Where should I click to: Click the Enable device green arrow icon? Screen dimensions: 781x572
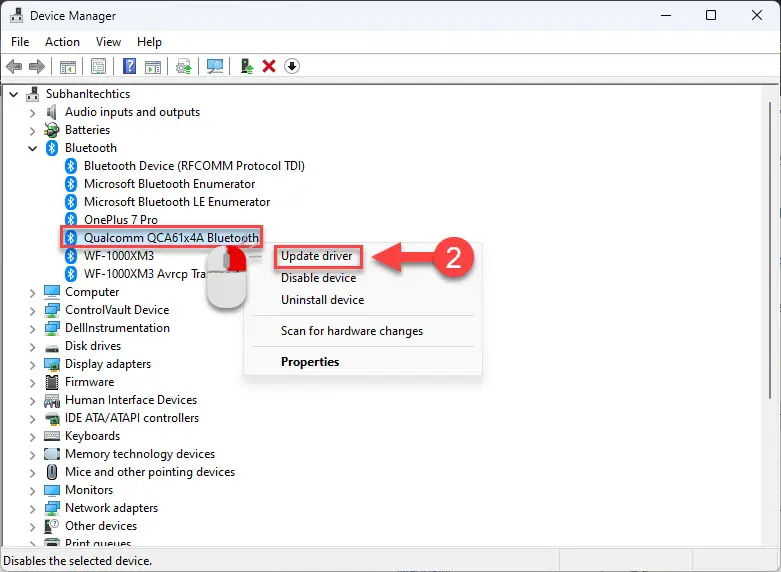click(x=247, y=66)
